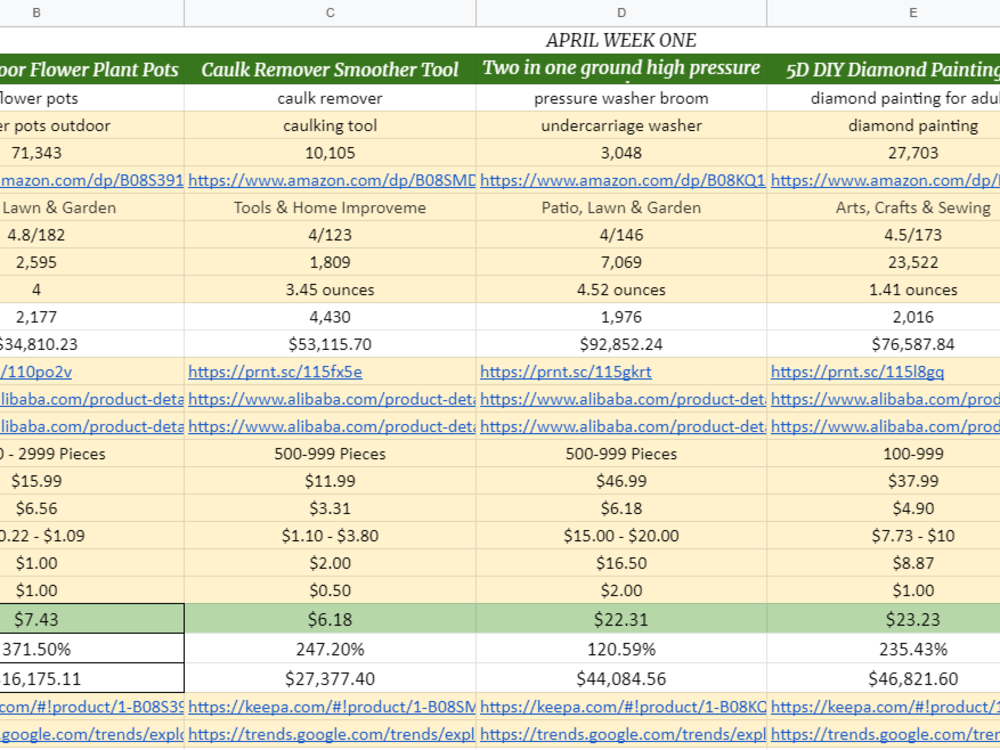Select the 'Tools & Home Improveme' category cell

click(330, 208)
